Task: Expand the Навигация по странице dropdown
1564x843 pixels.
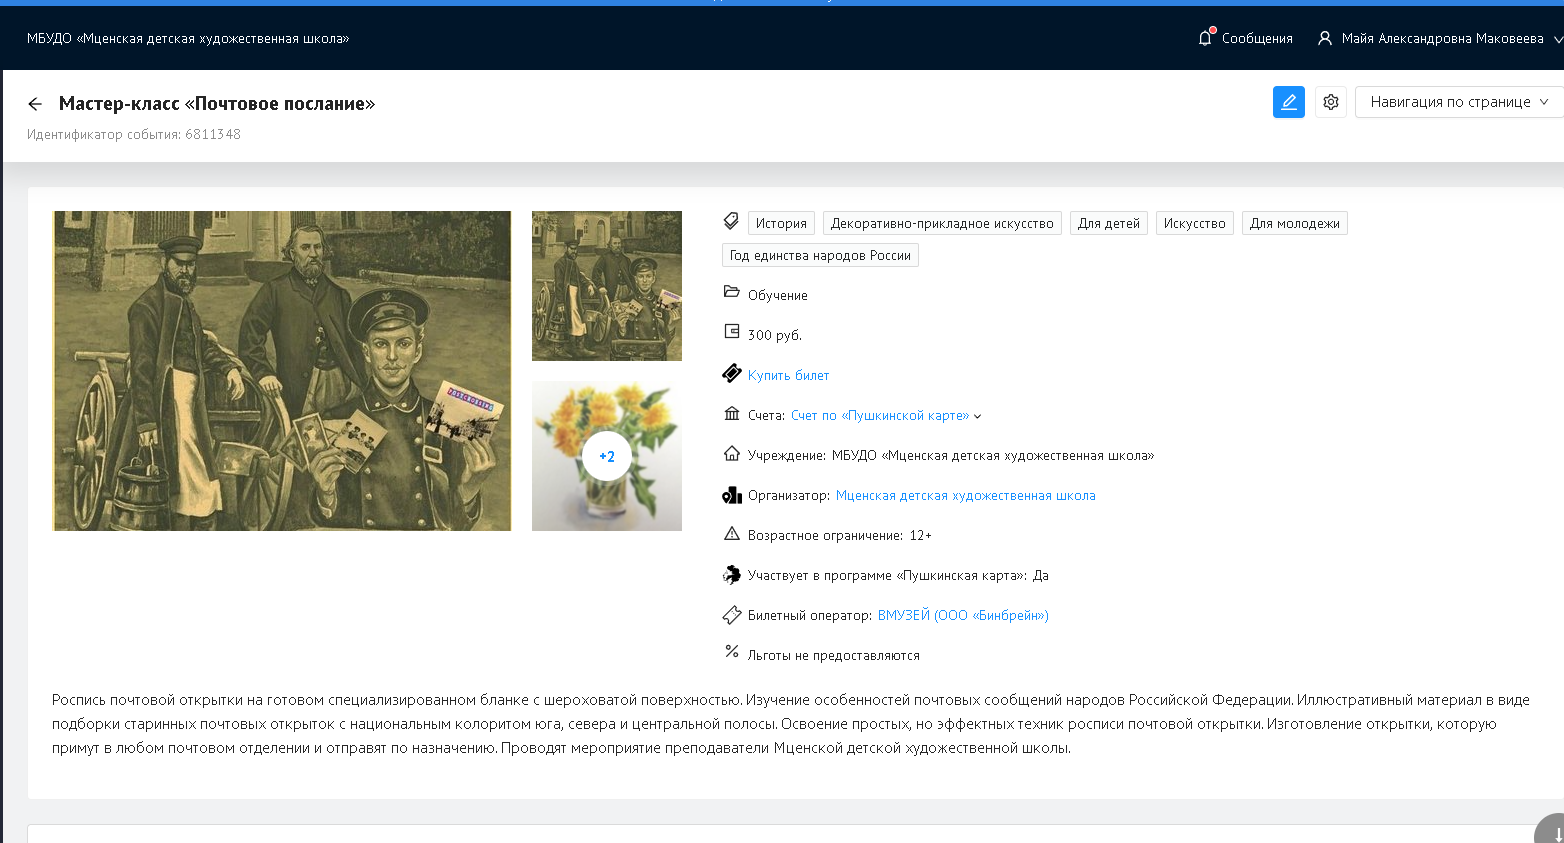Action: 1458,102
